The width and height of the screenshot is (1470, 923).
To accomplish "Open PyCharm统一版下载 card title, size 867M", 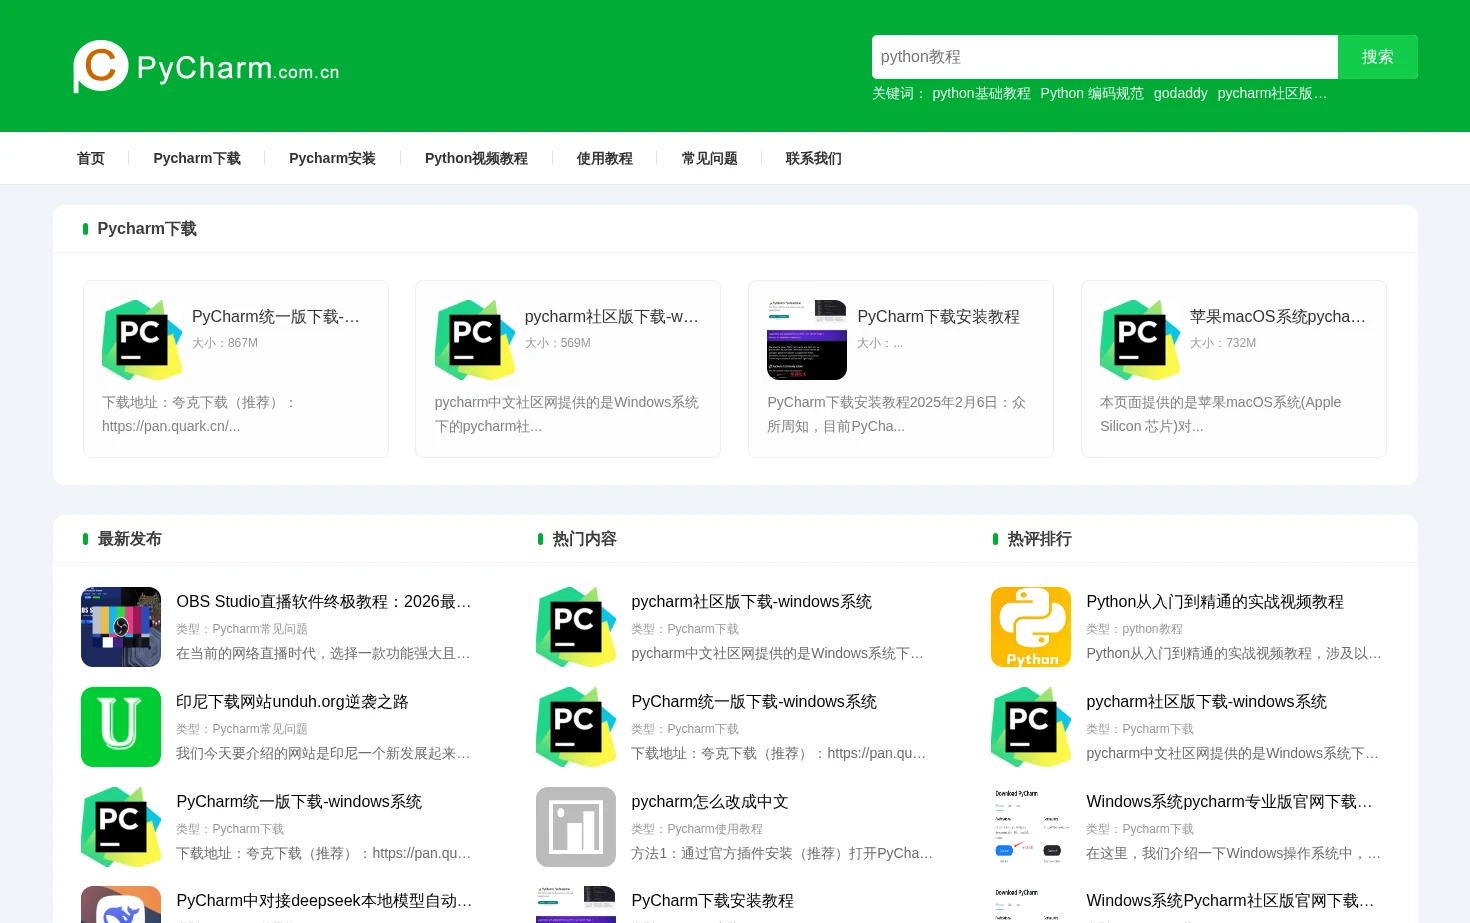I will [276, 316].
